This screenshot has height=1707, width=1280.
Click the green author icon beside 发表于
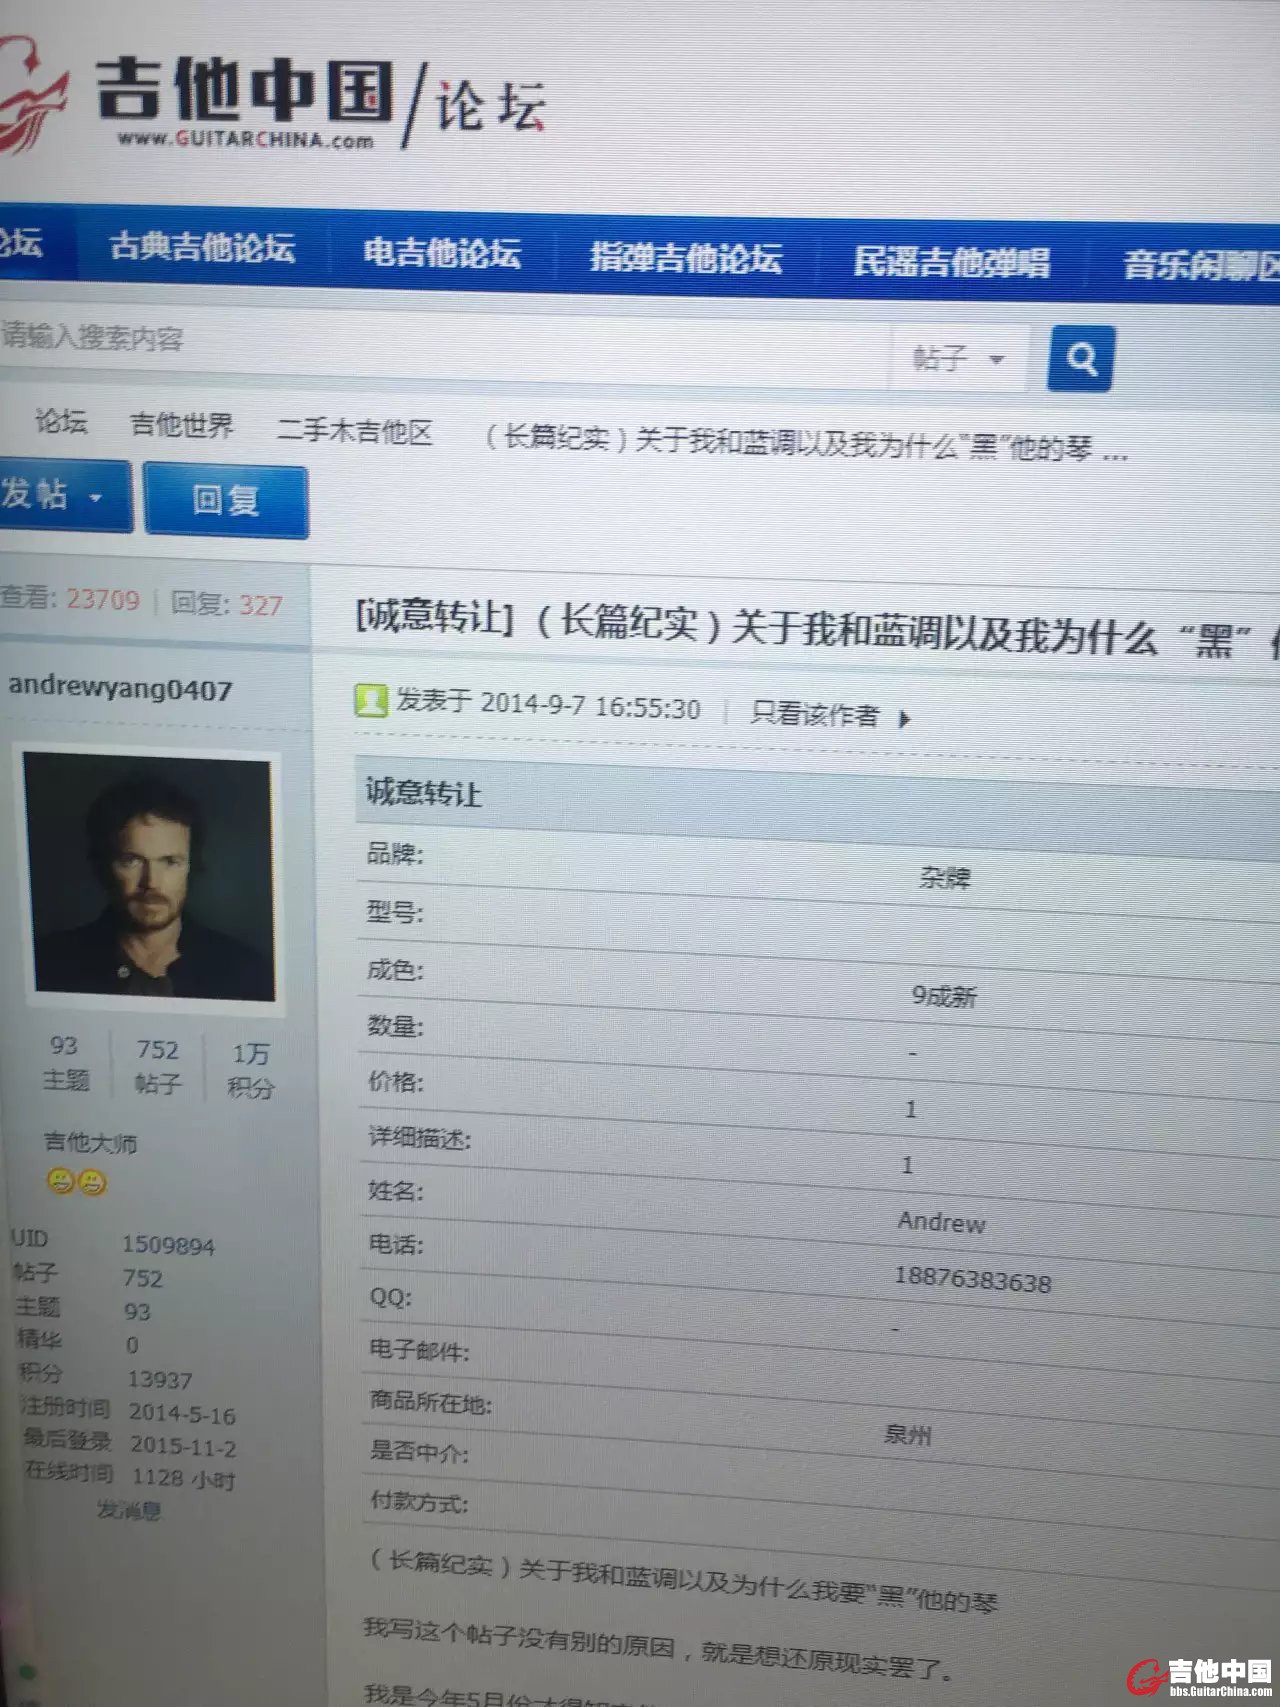371,700
